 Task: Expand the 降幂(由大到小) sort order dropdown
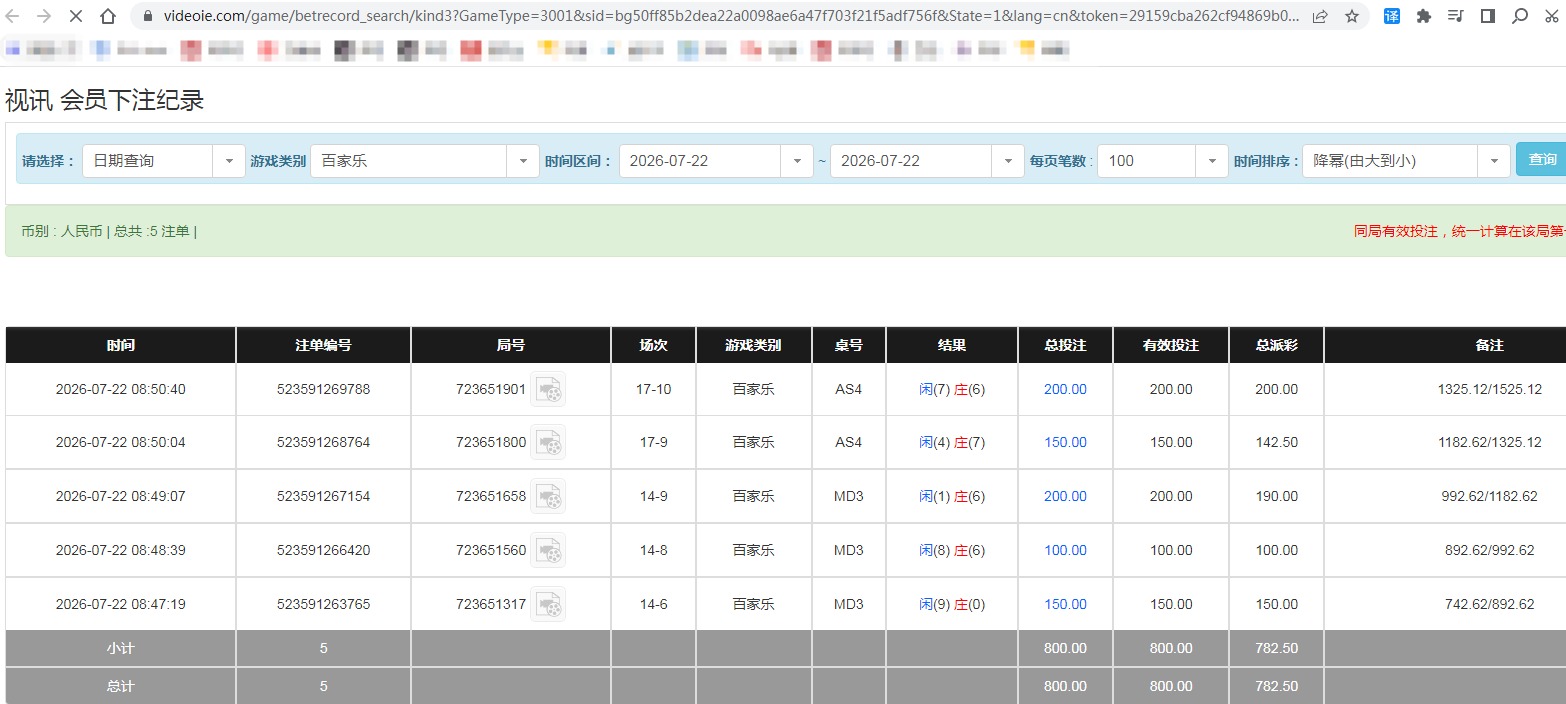pos(1494,160)
